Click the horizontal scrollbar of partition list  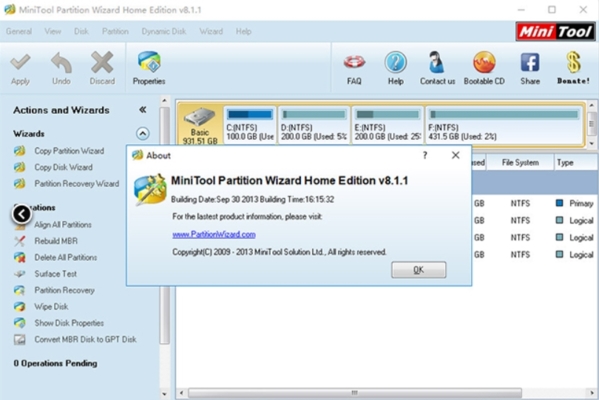click(355, 393)
